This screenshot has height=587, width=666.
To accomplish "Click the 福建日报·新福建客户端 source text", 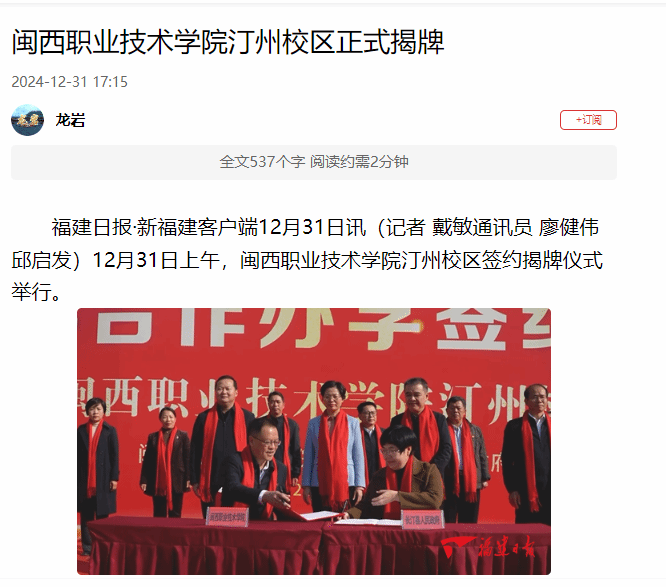I will click(x=155, y=227).
